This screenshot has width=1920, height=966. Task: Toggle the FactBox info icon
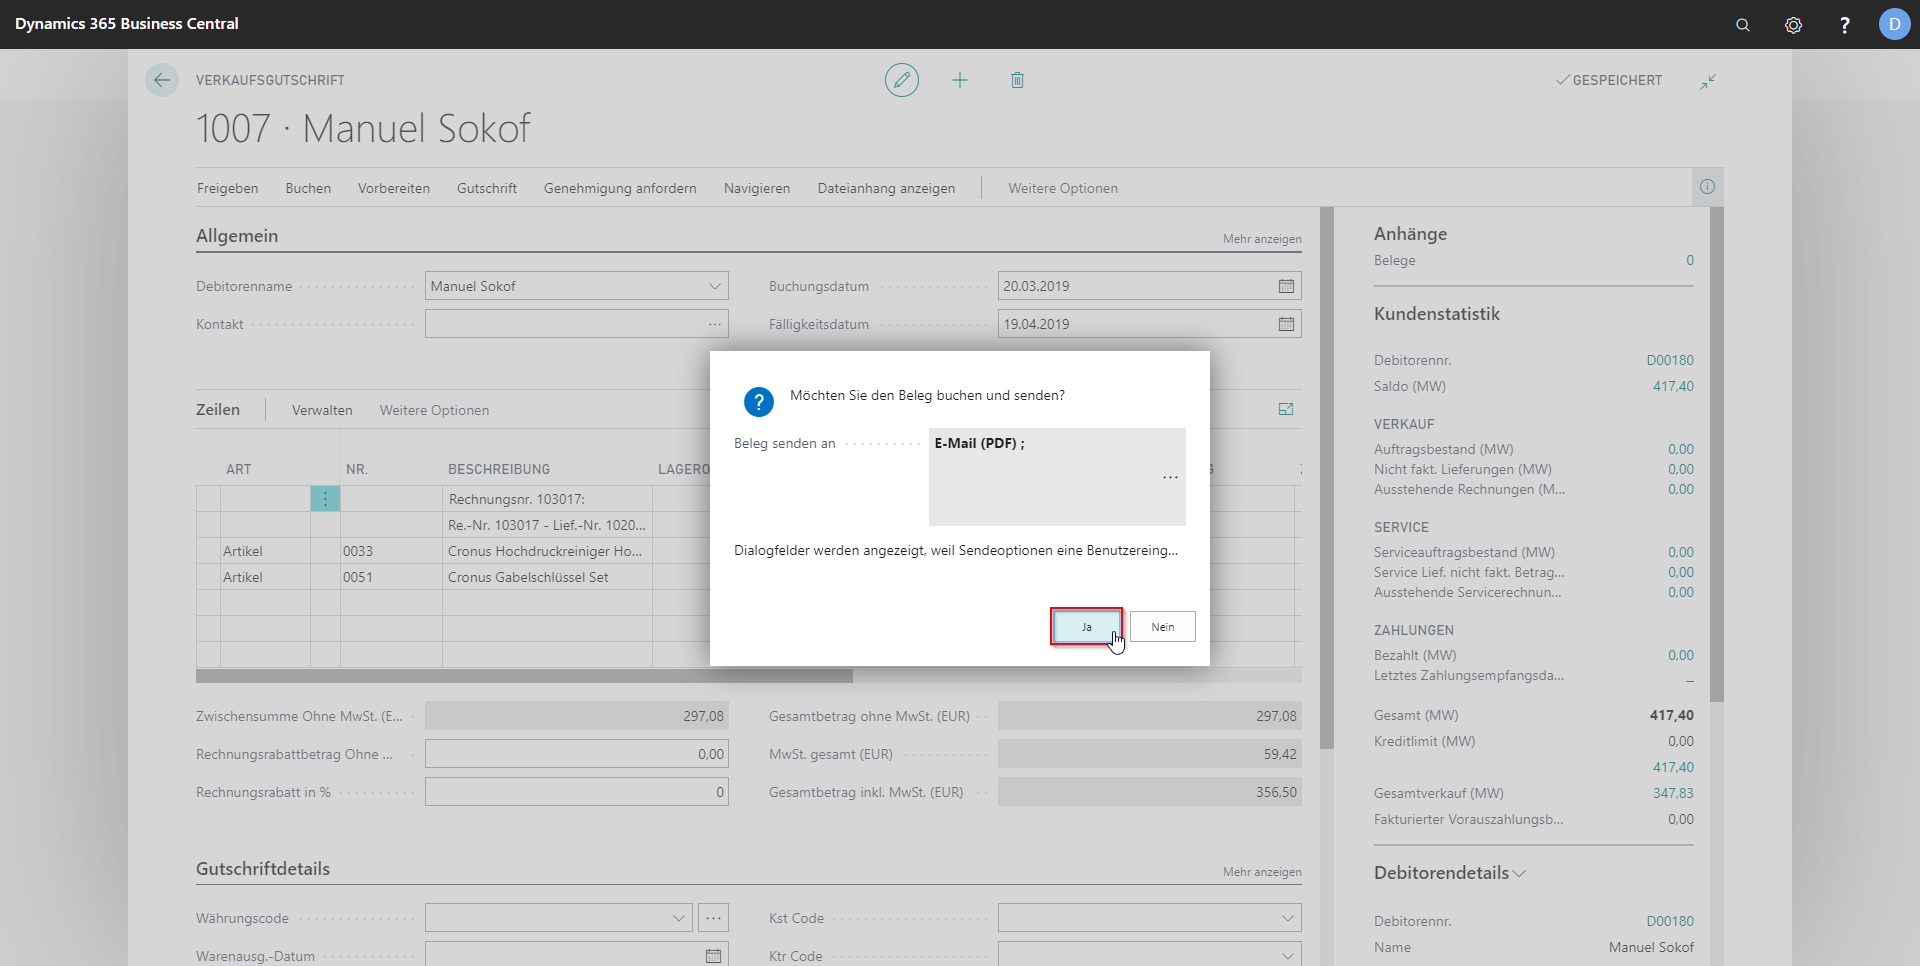[x=1707, y=187]
